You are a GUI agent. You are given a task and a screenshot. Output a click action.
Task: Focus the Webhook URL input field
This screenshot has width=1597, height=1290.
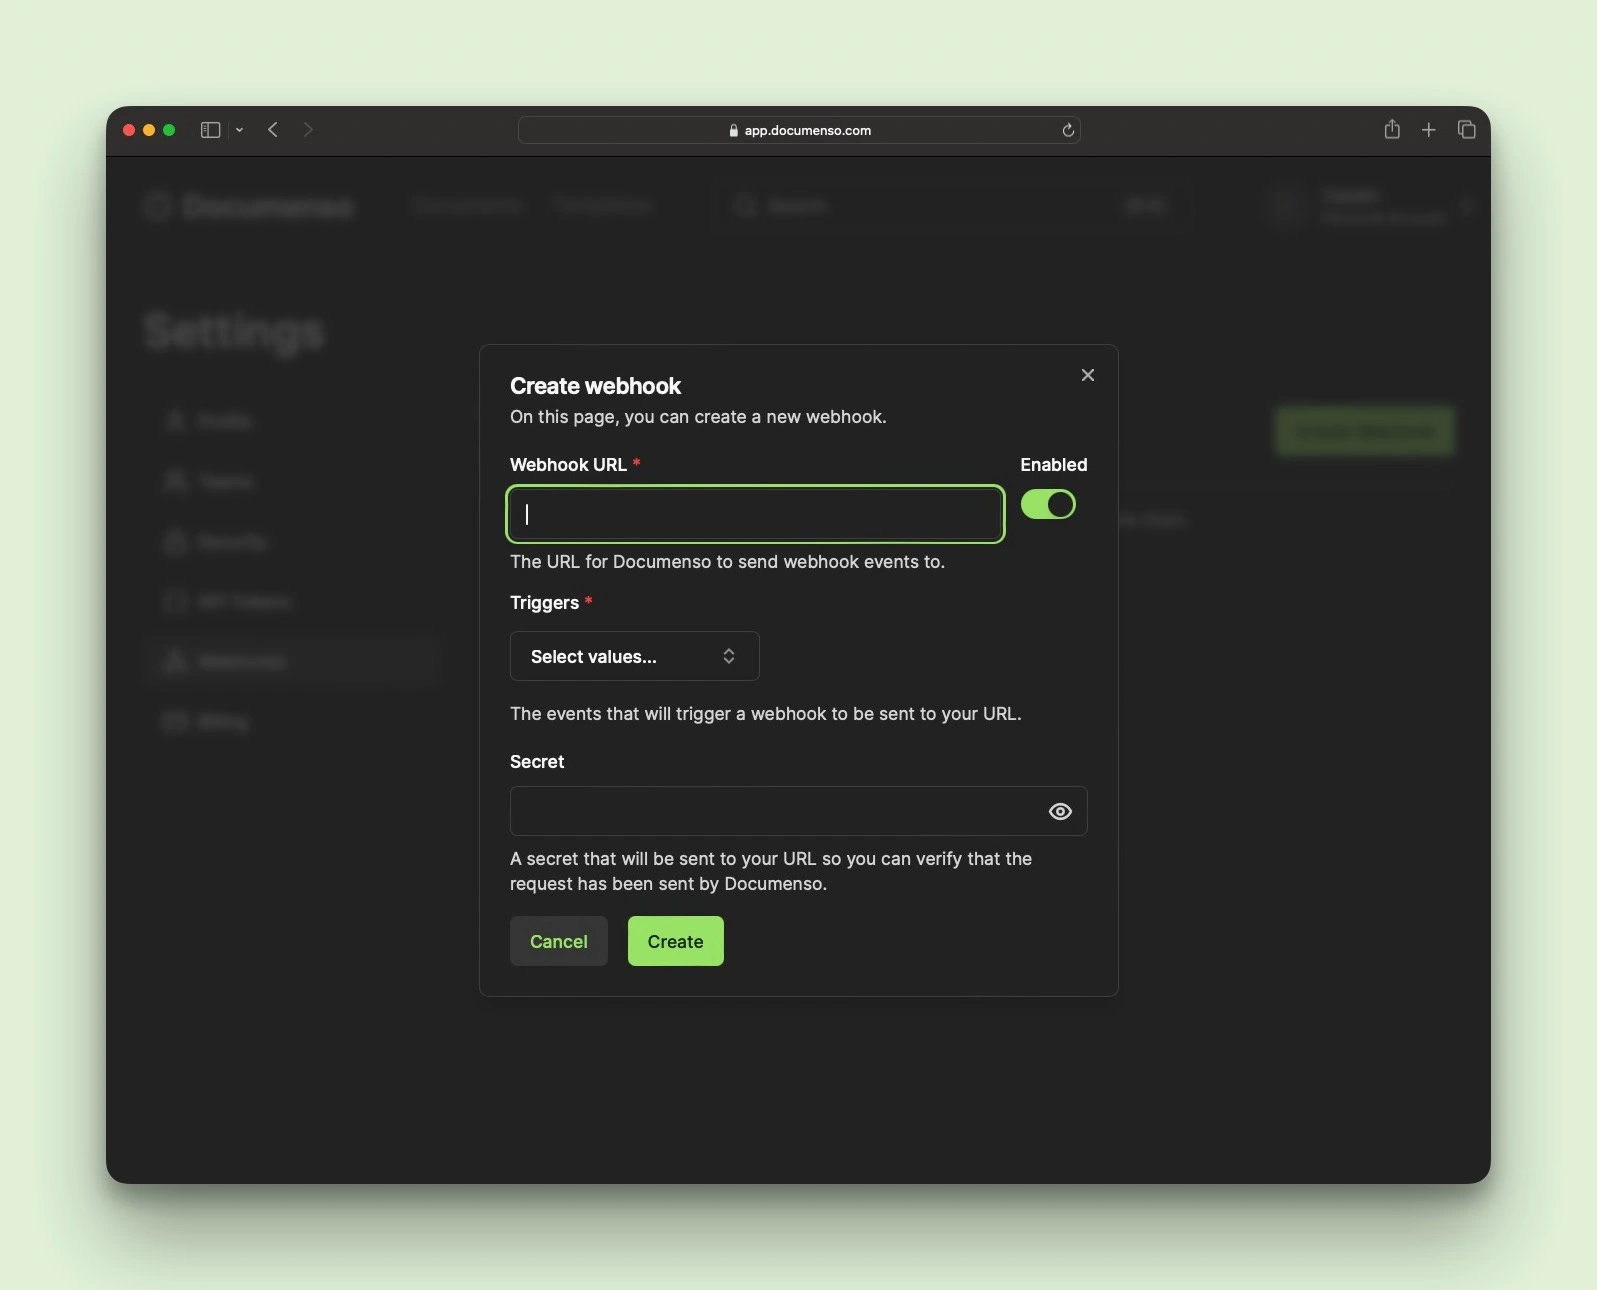(755, 514)
